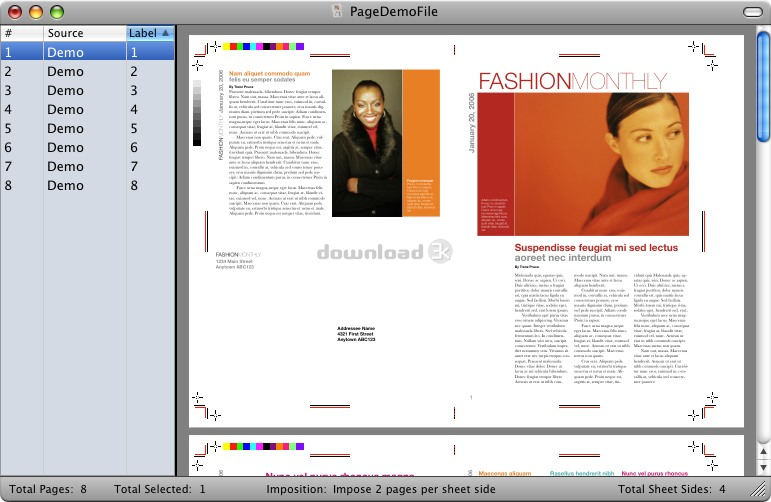Image resolution: width=771 pixels, height=502 pixels.
Task: Click the window resize grip corner
Action: coord(759,489)
